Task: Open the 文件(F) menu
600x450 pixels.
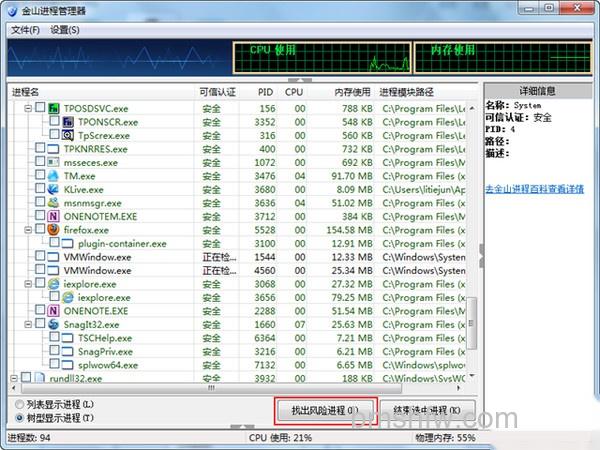Action: (x=25, y=30)
